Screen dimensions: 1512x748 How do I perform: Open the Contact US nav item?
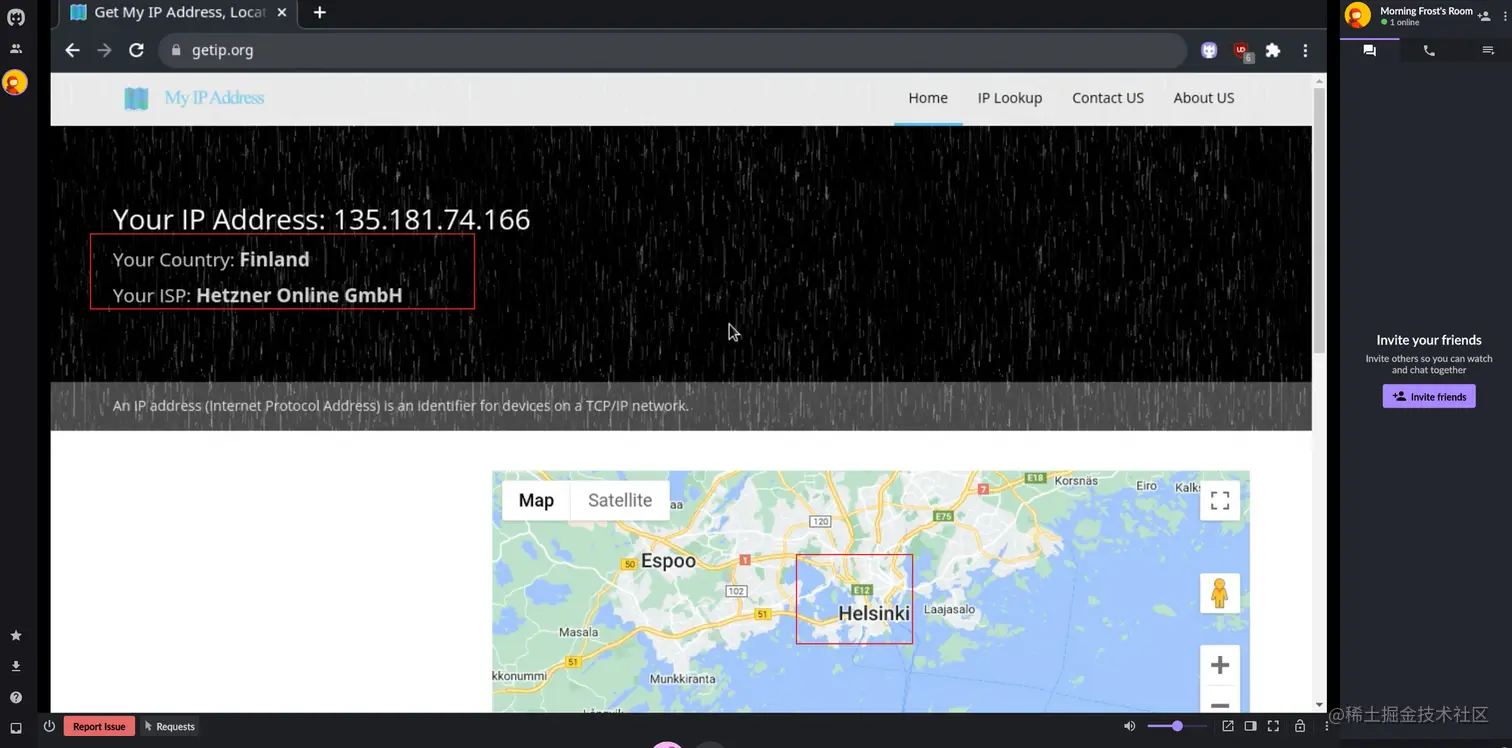[x=1108, y=98]
